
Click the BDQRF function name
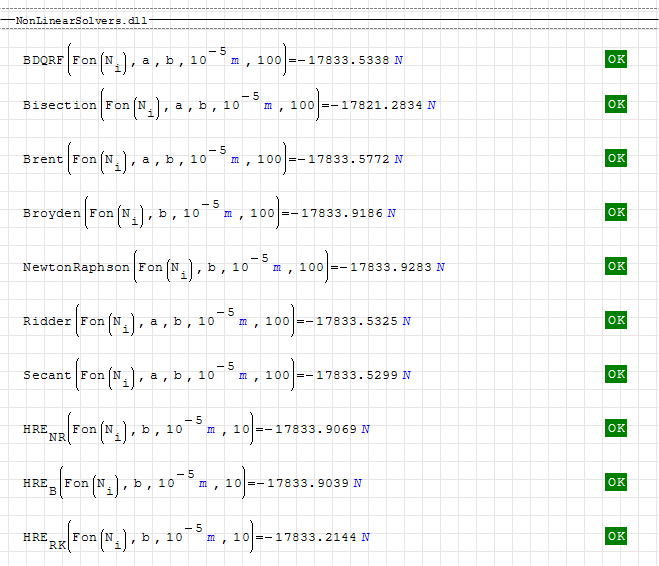point(41,60)
